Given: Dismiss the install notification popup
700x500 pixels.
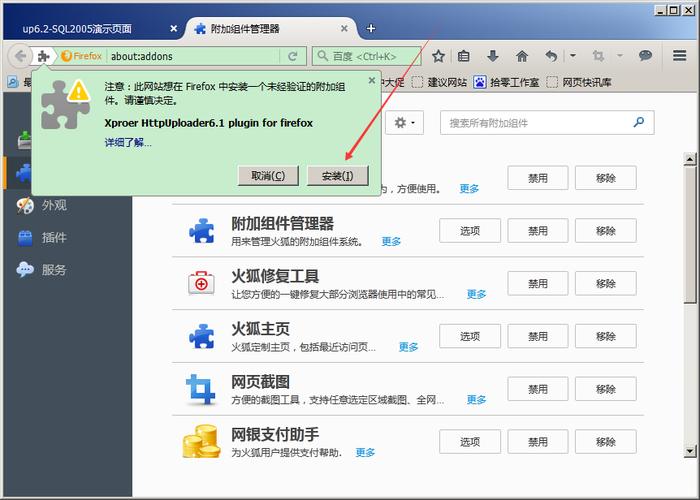Looking at the screenshot, I should point(371,80).
